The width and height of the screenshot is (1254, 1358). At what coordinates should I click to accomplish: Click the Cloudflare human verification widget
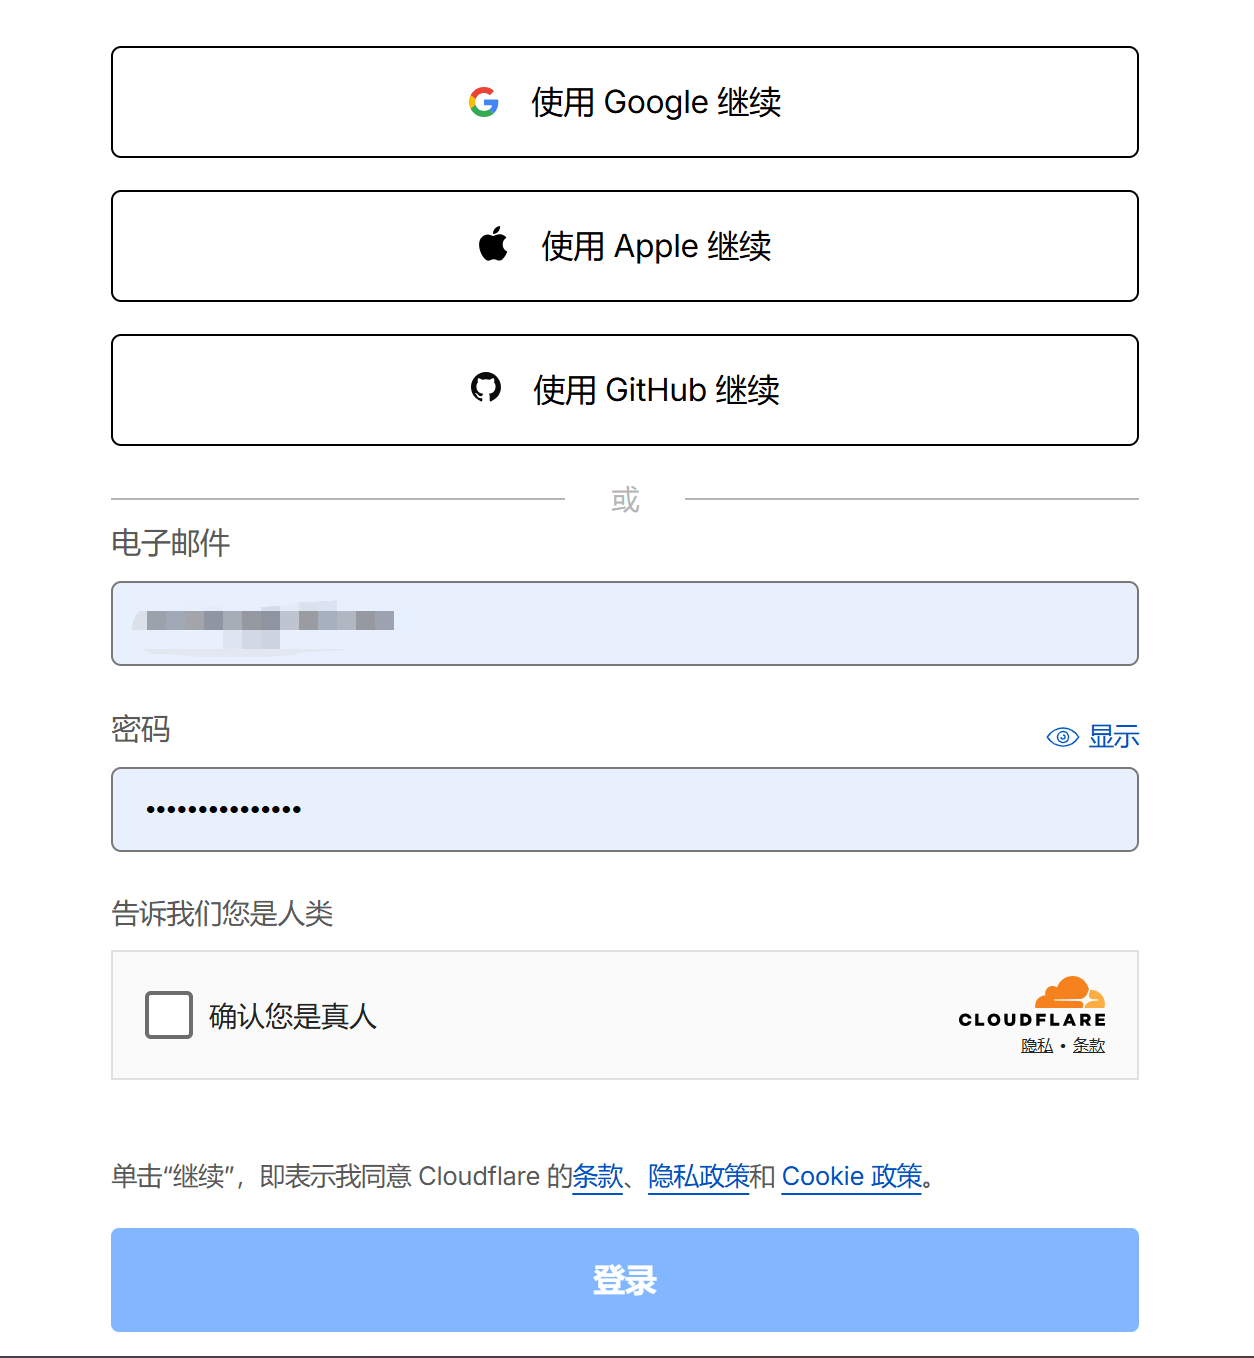click(624, 1014)
